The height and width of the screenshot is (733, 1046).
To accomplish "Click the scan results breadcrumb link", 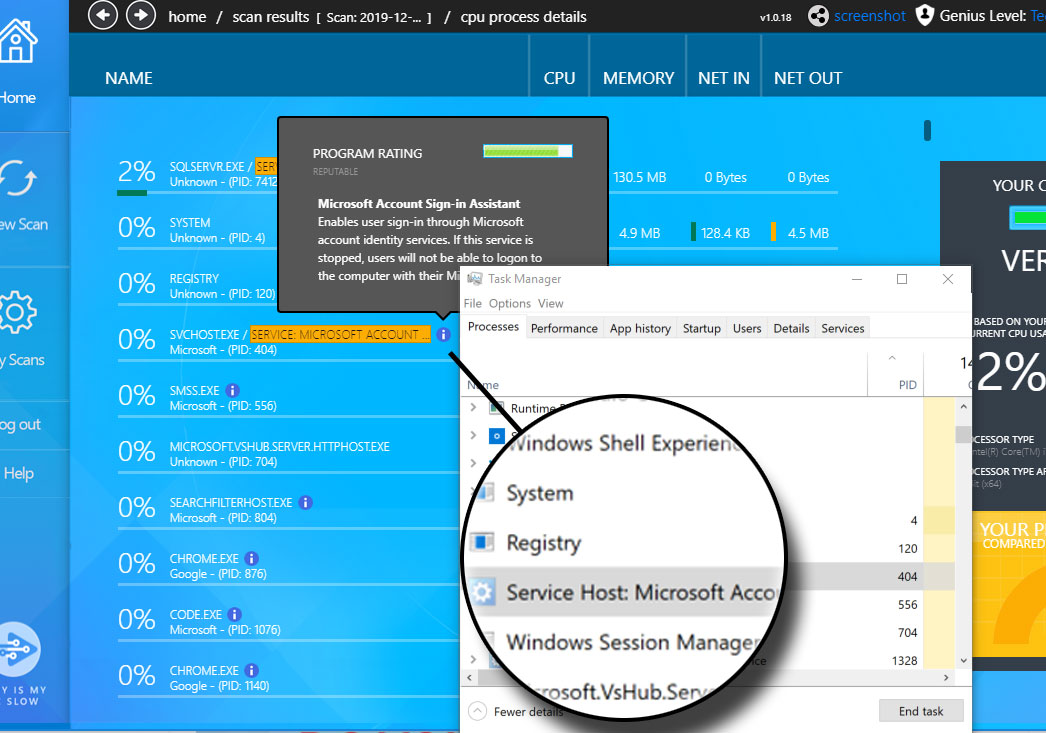I will [x=271, y=17].
